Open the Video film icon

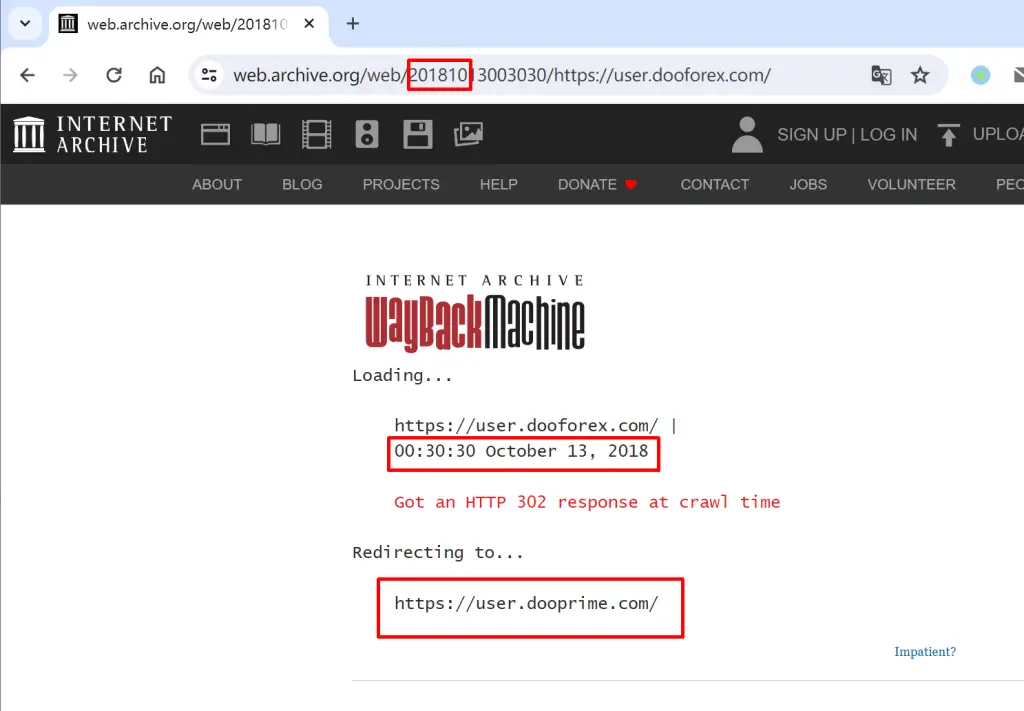(x=317, y=134)
